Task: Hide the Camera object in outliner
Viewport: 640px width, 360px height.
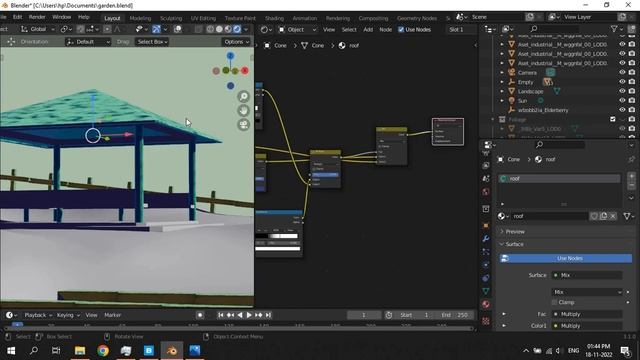Action: point(622,73)
